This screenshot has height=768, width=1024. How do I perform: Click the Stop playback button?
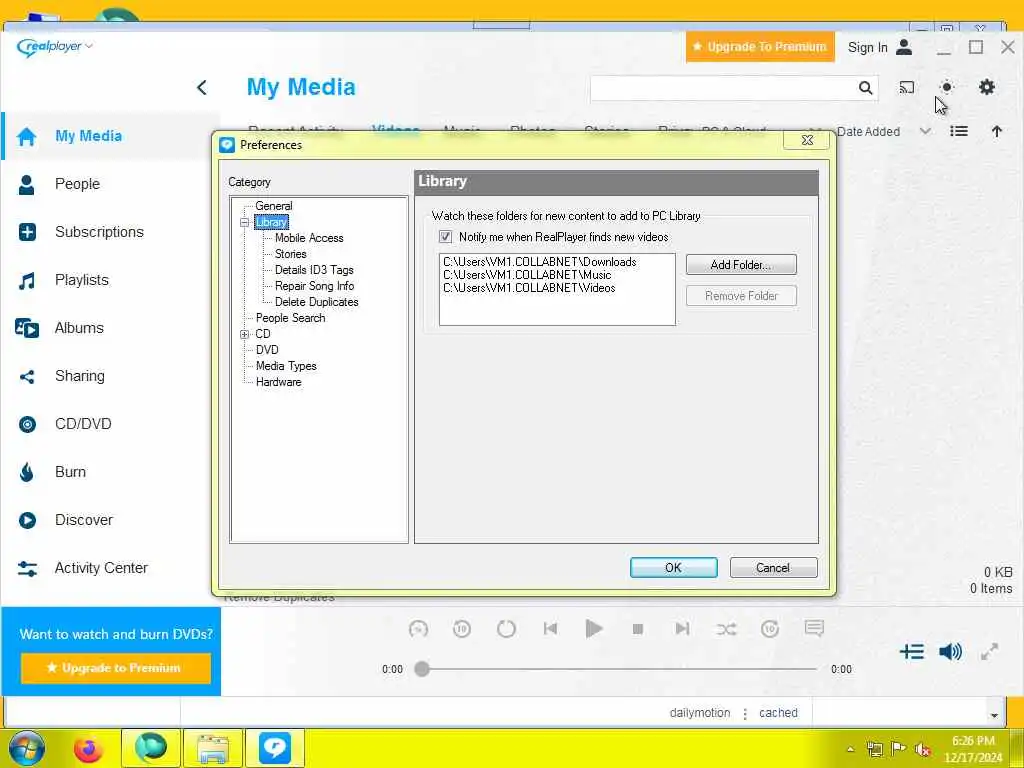(638, 629)
